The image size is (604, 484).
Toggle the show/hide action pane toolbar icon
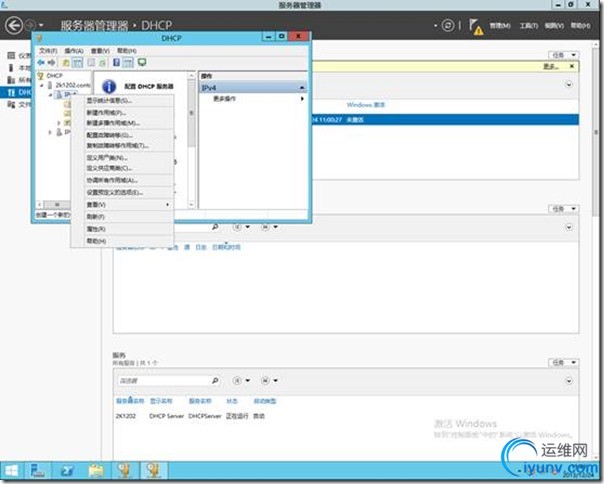pos(128,62)
